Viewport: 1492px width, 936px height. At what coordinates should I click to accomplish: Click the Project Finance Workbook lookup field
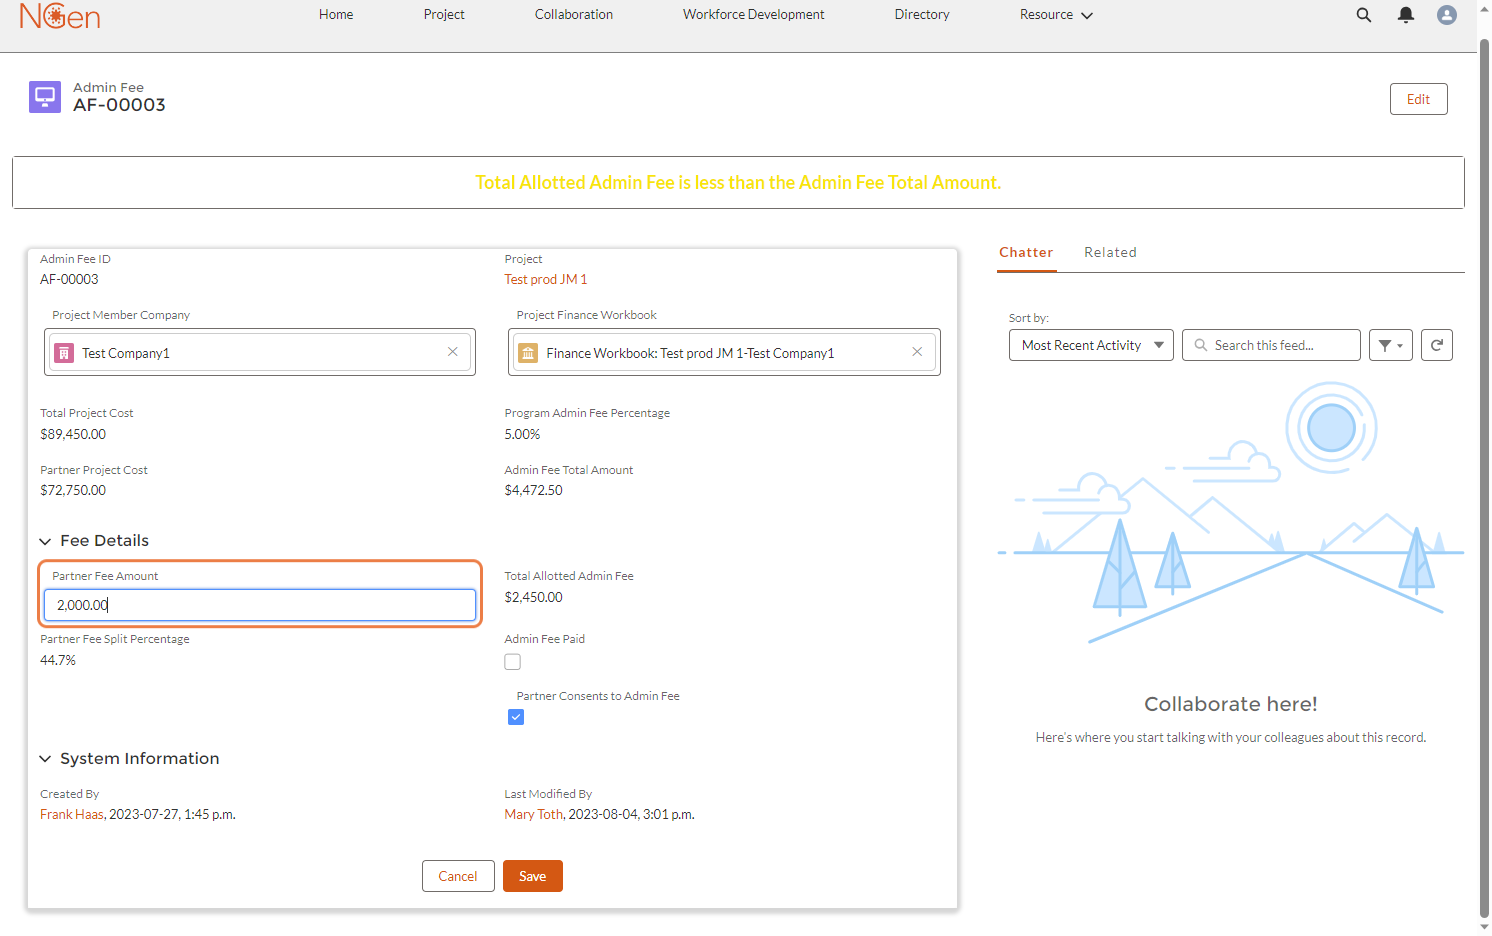[724, 353]
